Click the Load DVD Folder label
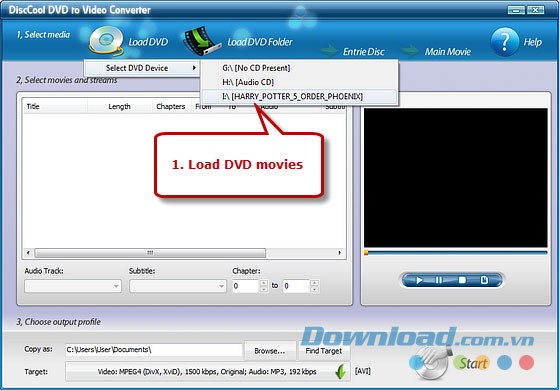The height and width of the screenshot is (390, 559). pyautogui.click(x=260, y=42)
